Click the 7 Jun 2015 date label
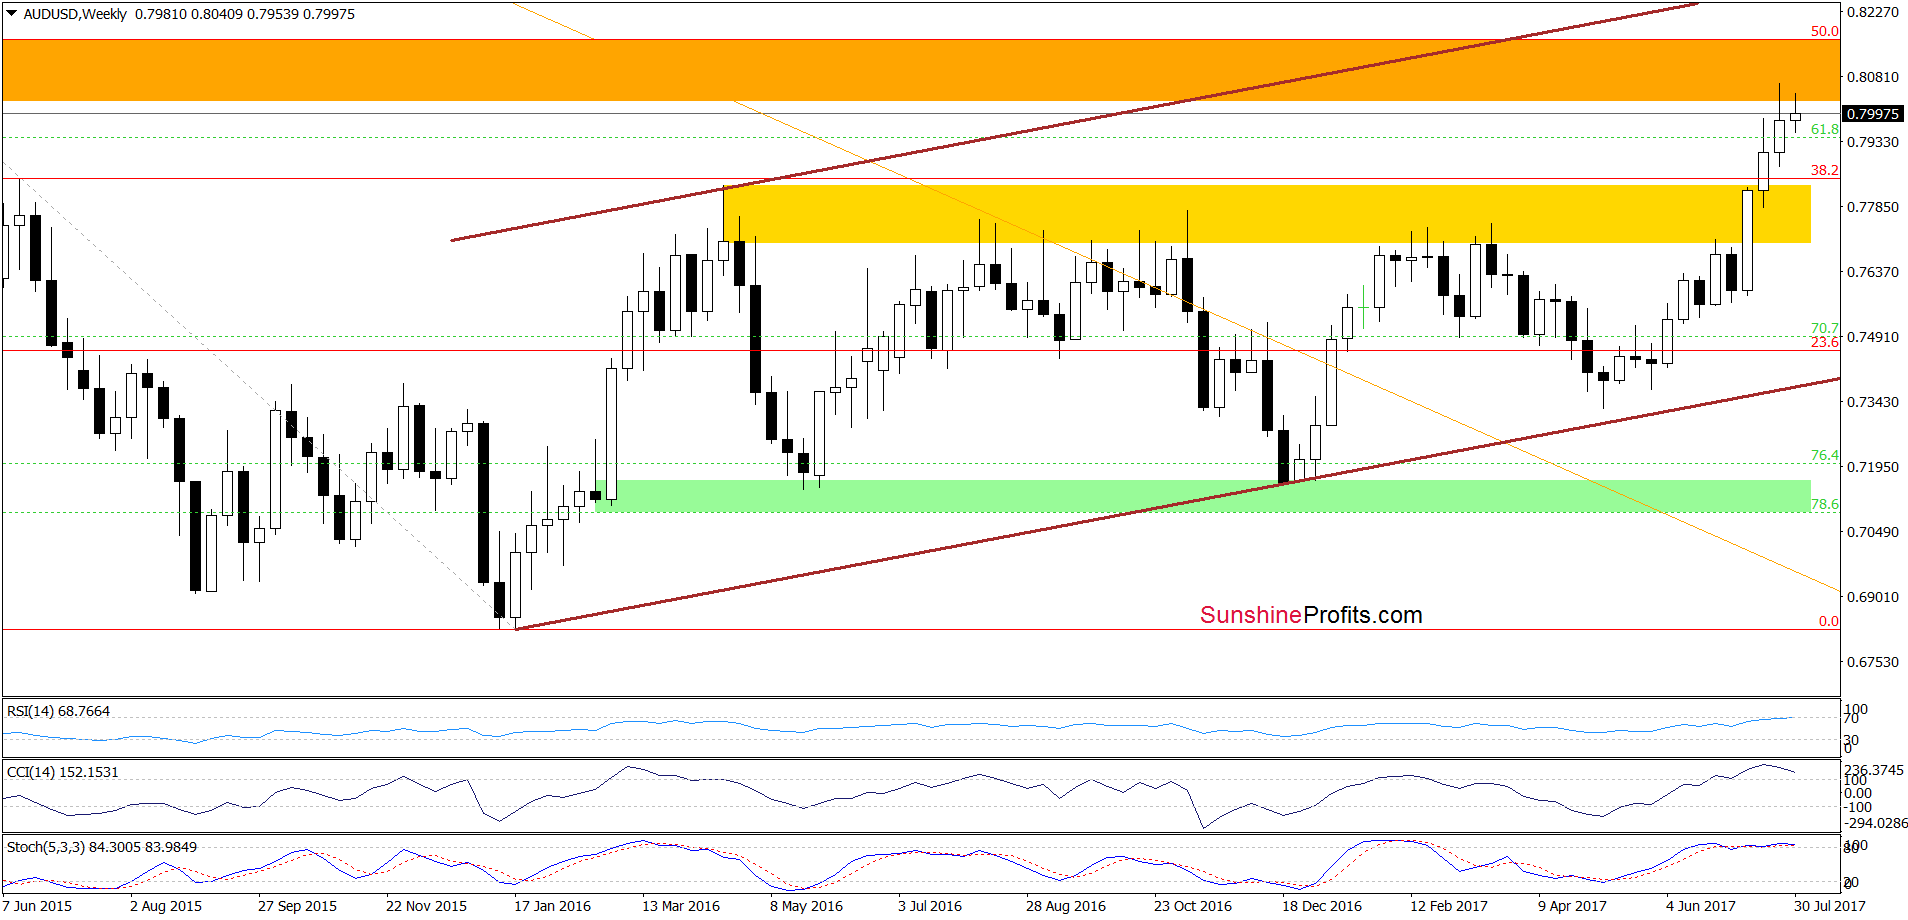This screenshot has width=1908, height=920. [x=37, y=906]
